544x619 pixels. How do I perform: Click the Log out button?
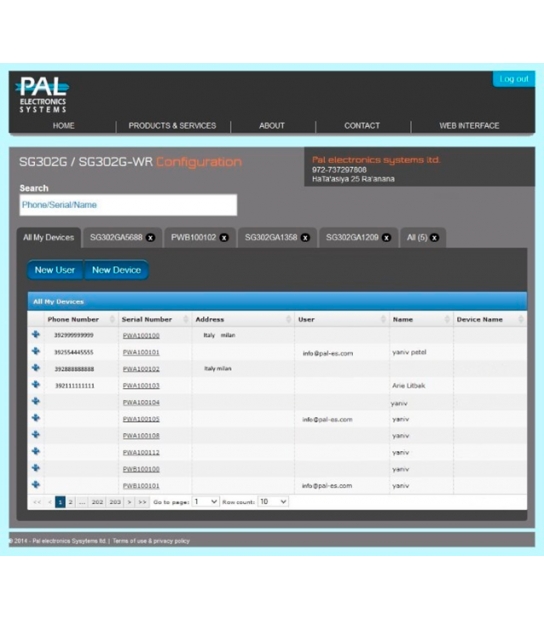pos(514,79)
